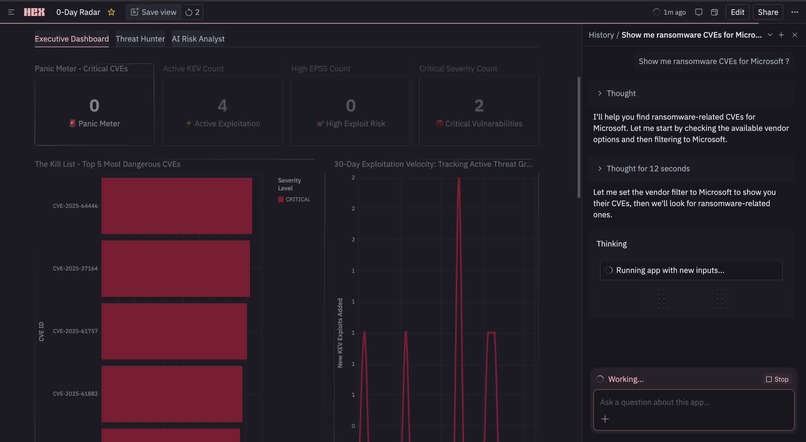The image size is (806, 442).
Task: Click bar for CVE-2025-61882
Action: click(172, 394)
